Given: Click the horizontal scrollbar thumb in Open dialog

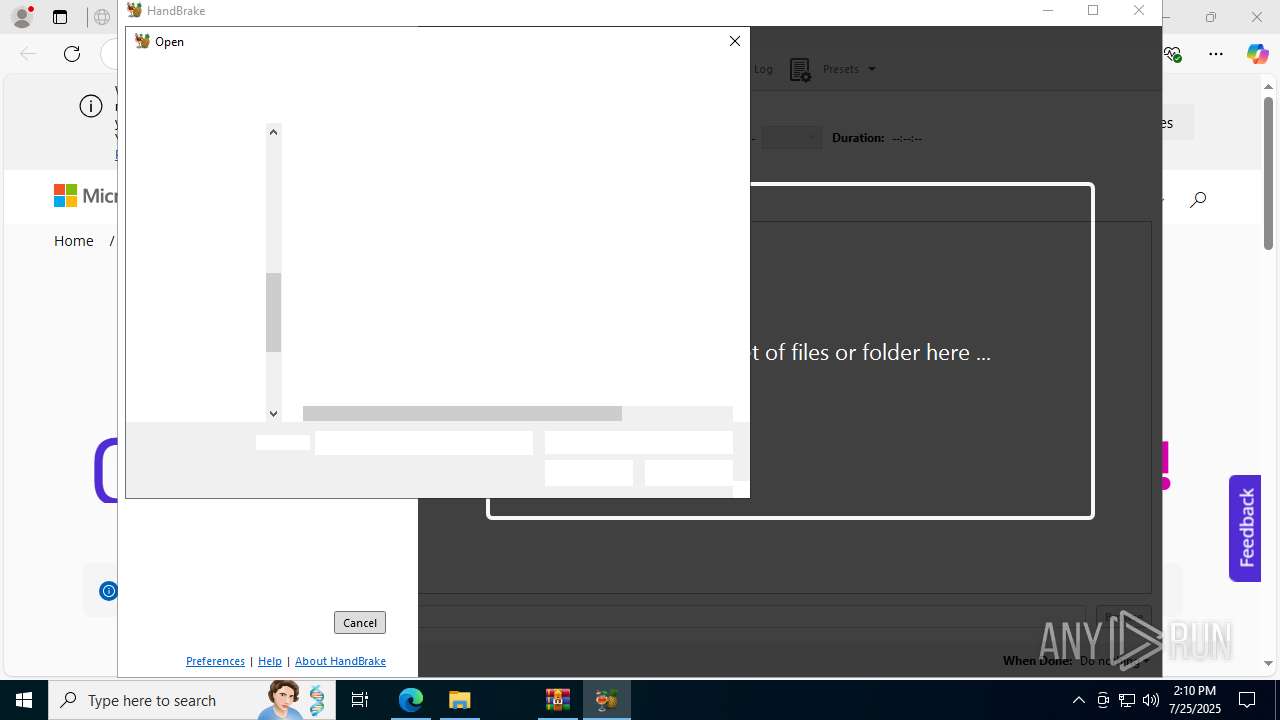Looking at the screenshot, I should click(x=462, y=413).
